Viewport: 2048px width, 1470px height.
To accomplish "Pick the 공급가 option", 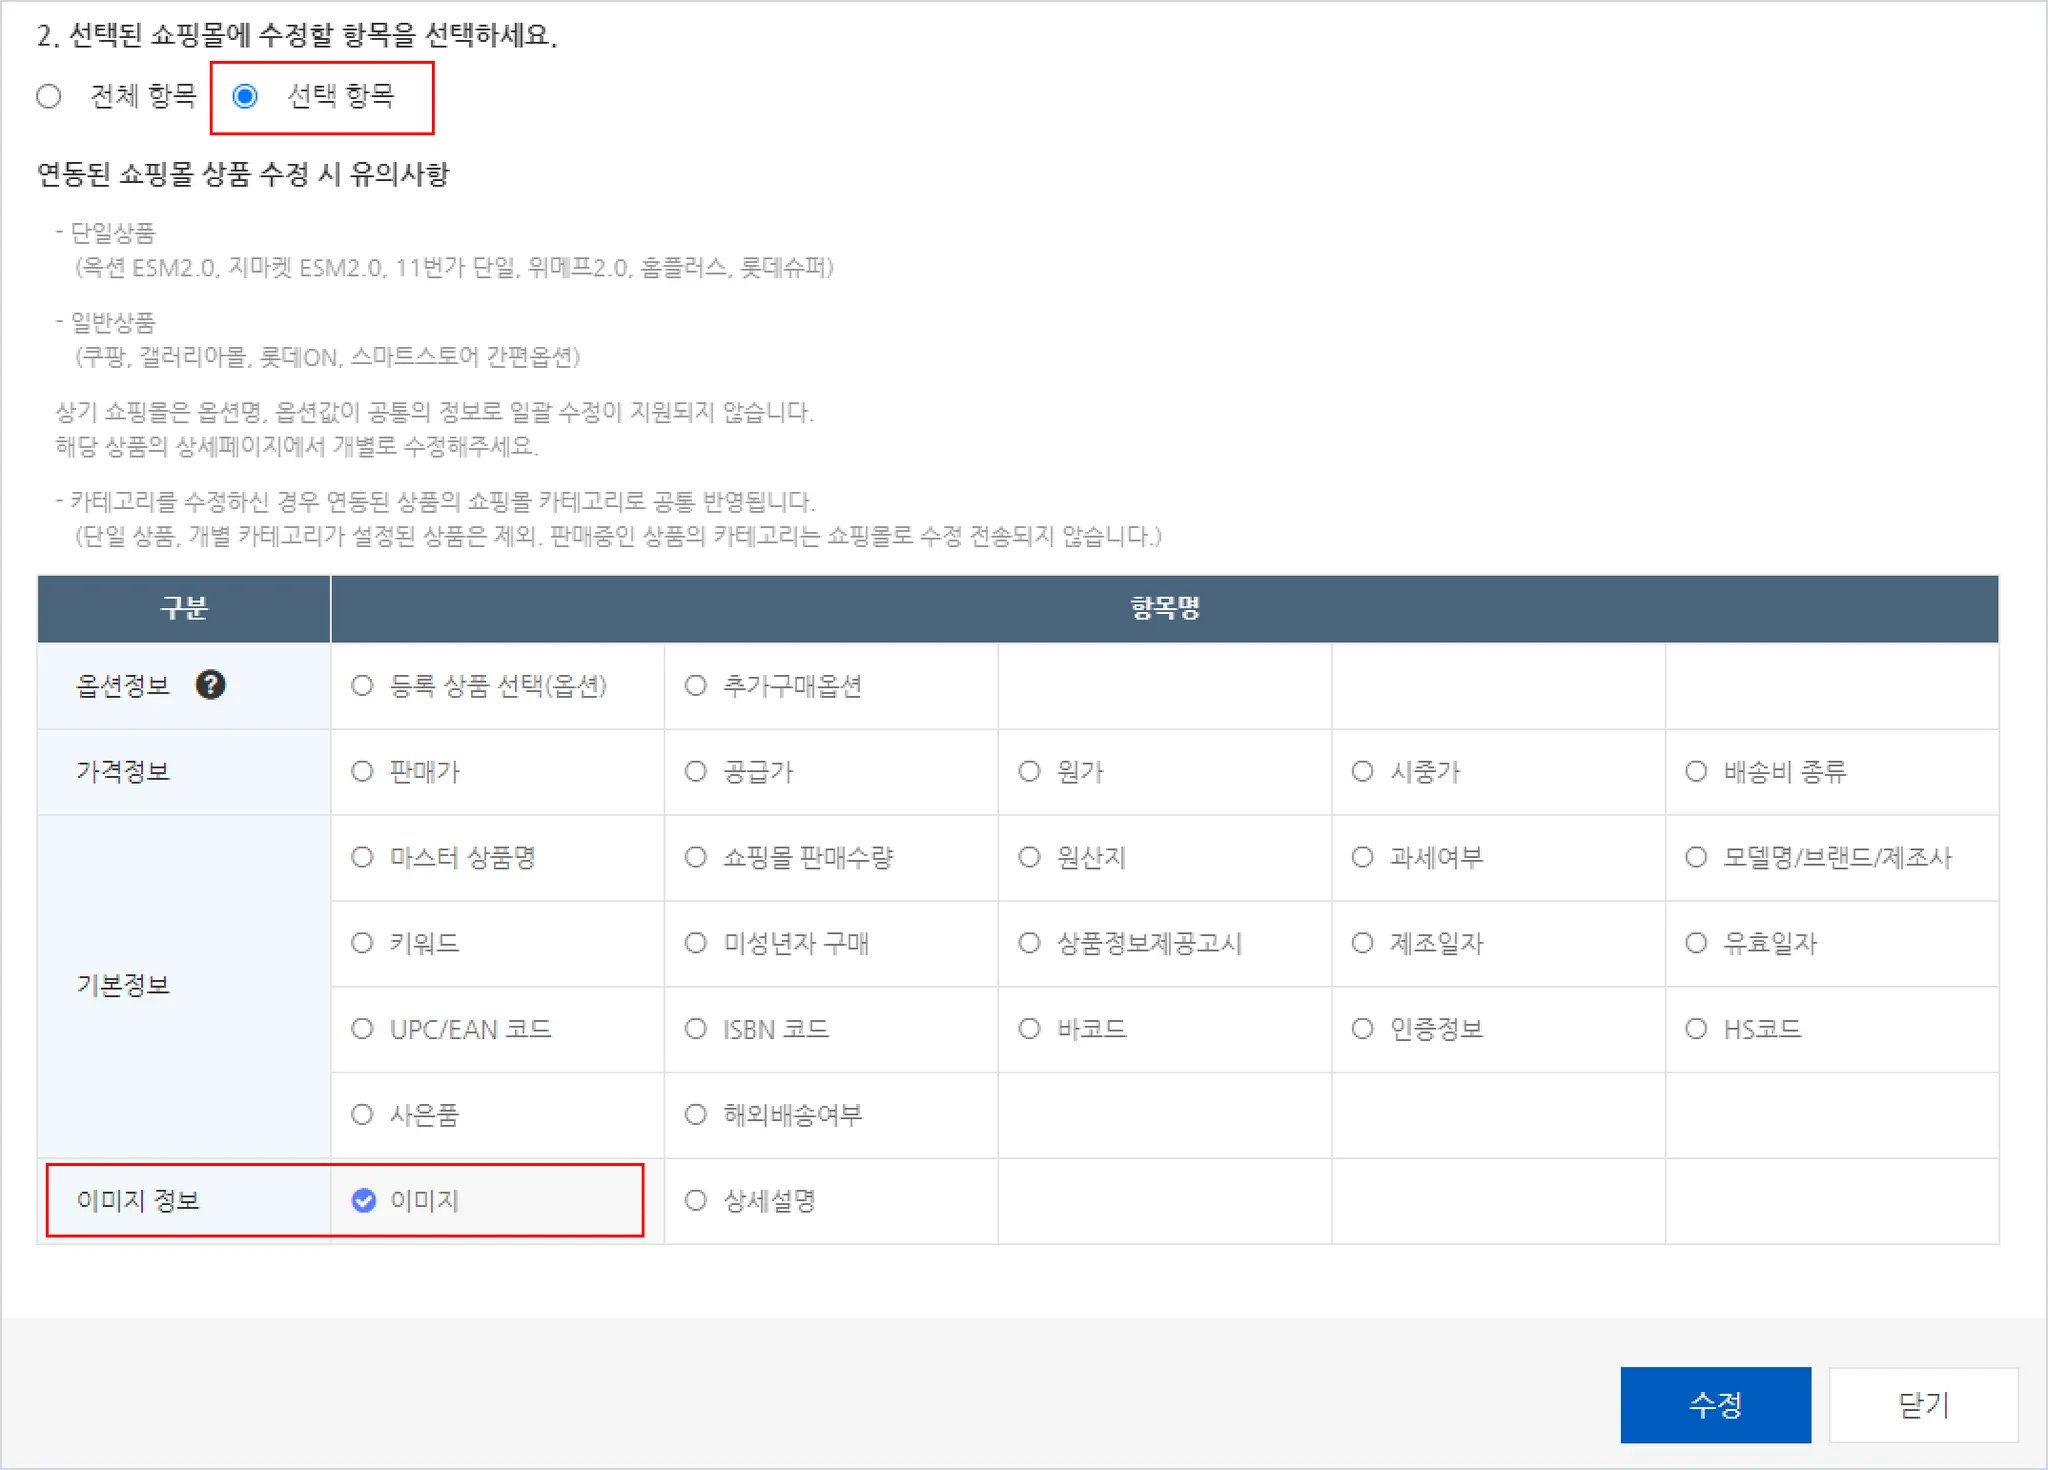I will click(x=696, y=771).
